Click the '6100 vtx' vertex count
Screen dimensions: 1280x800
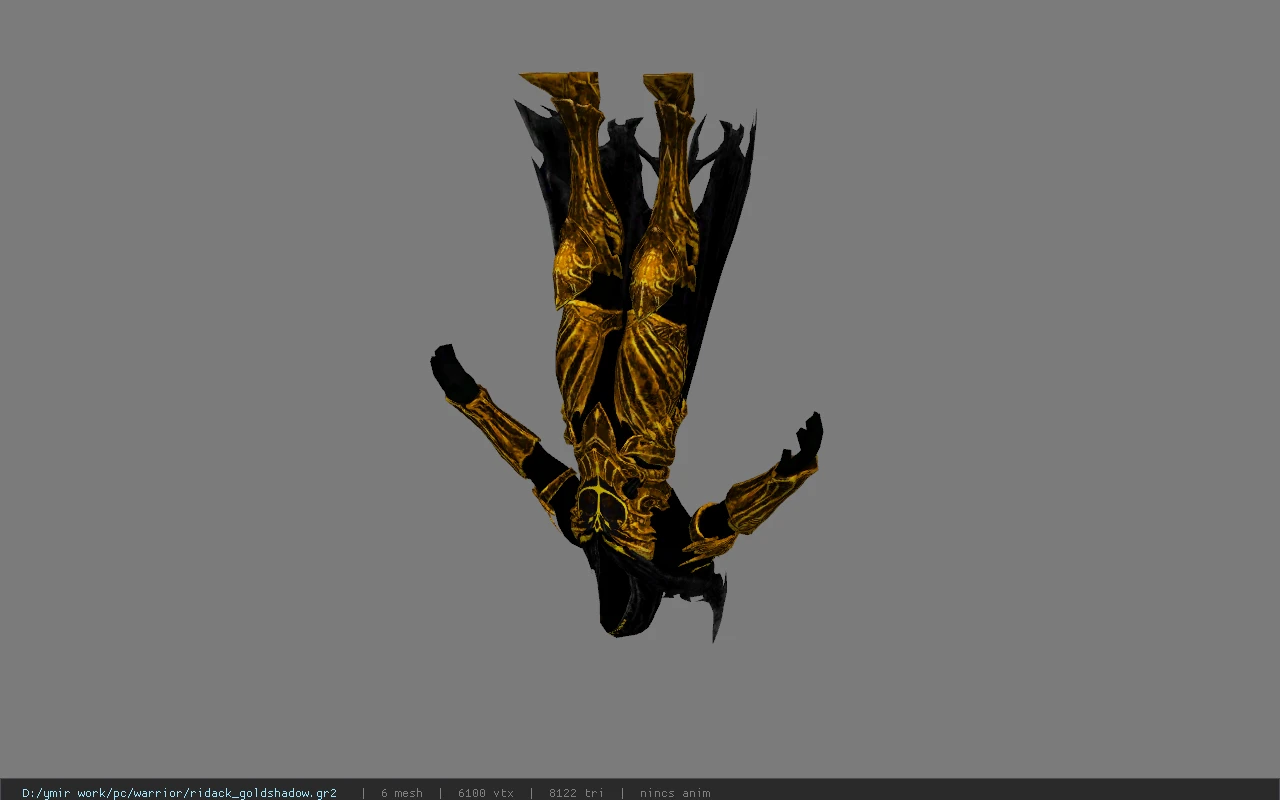486,793
